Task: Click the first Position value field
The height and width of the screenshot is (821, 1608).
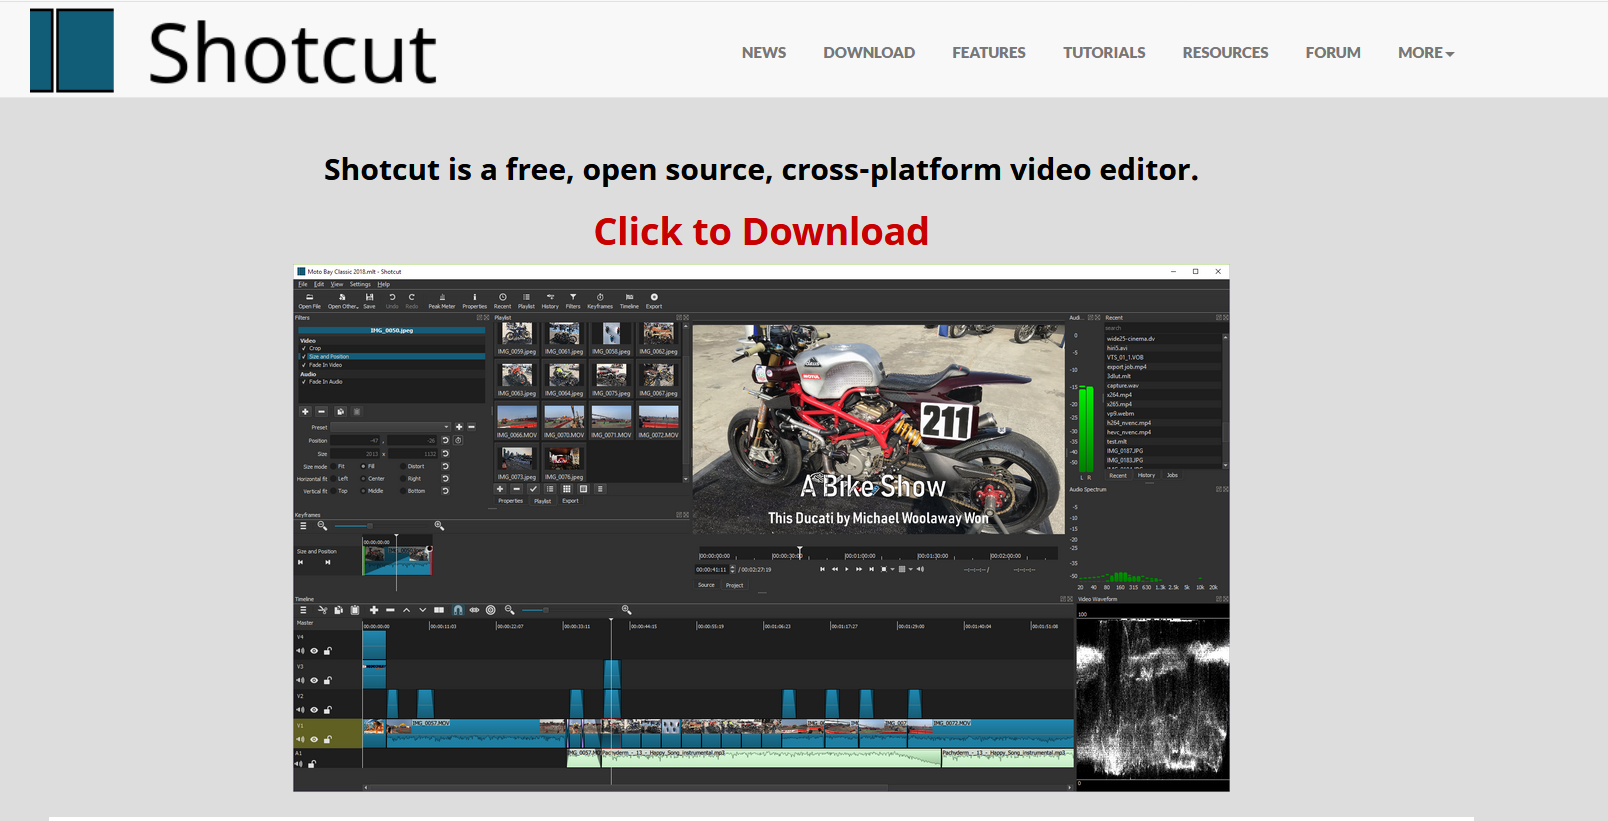Action: [x=356, y=440]
